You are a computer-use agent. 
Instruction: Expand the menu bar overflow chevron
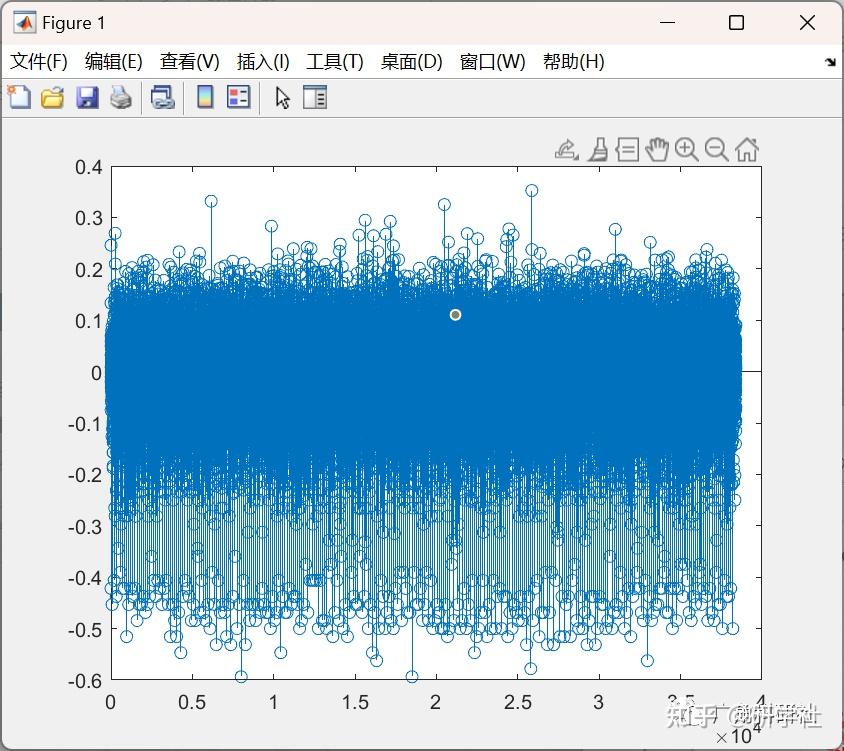pos(831,62)
